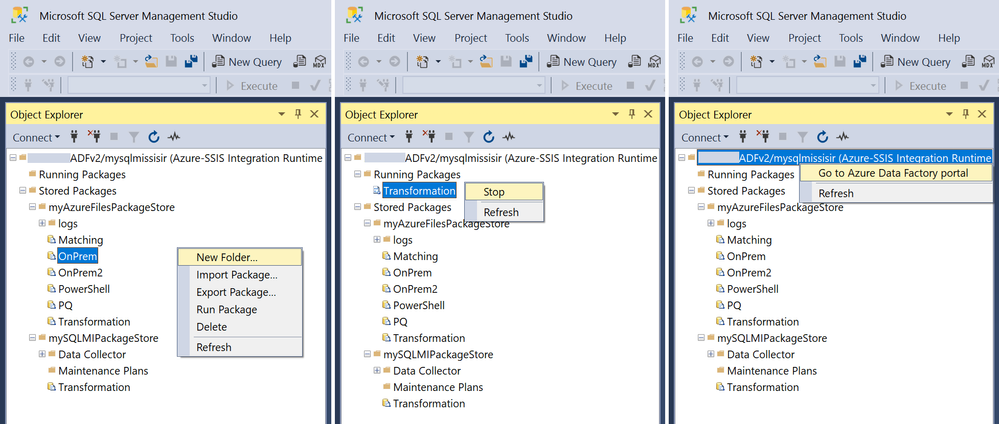Click Forward navigation icon in window with Data Factory portal menu
The image size is (999, 424).
727,62
